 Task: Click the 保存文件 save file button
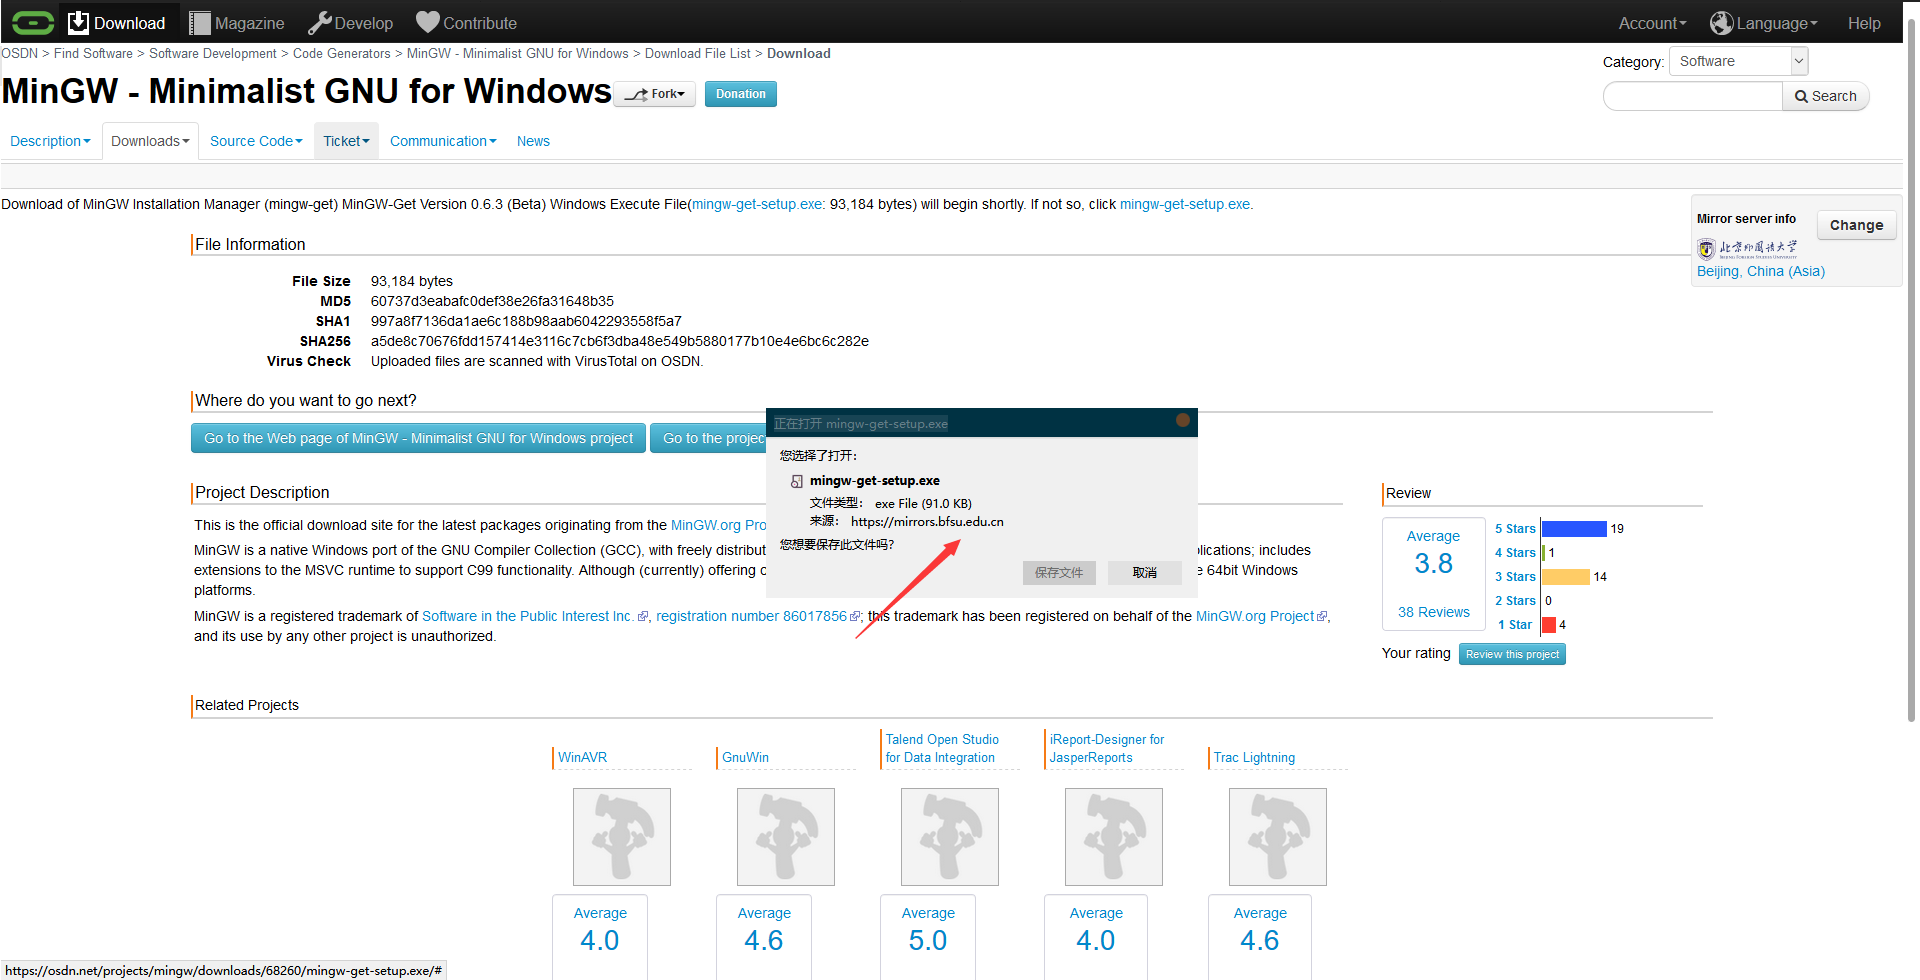[x=1059, y=572]
